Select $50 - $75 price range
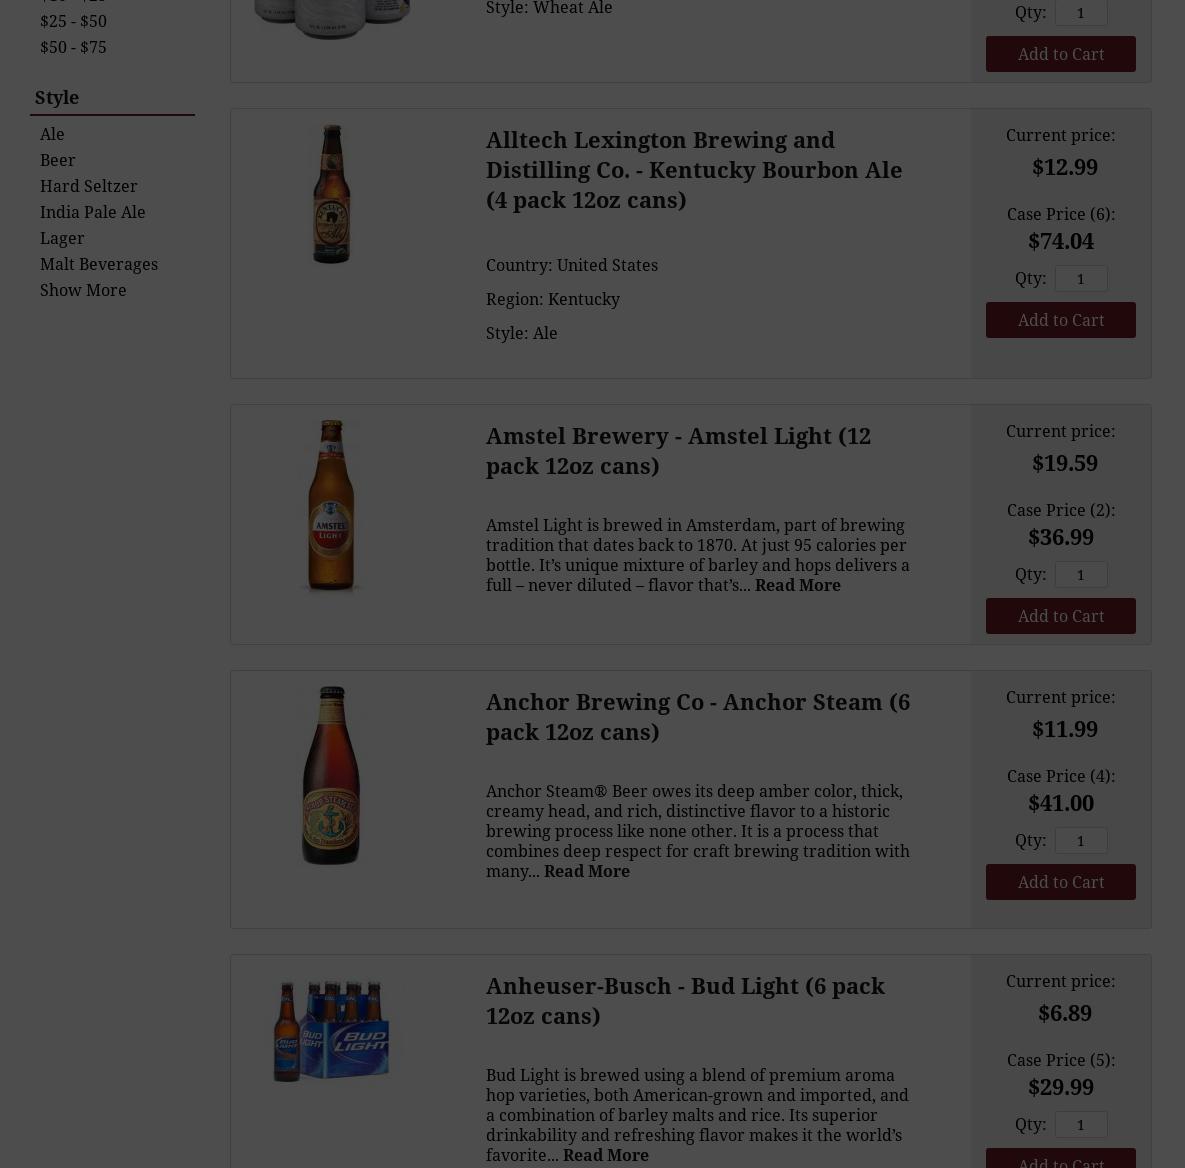The height and width of the screenshot is (1168, 1185). pos(73,47)
